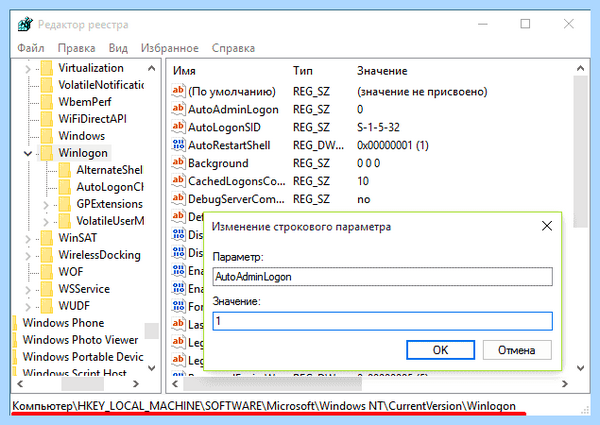Sort values by the Значение column header

(x=382, y=71)
